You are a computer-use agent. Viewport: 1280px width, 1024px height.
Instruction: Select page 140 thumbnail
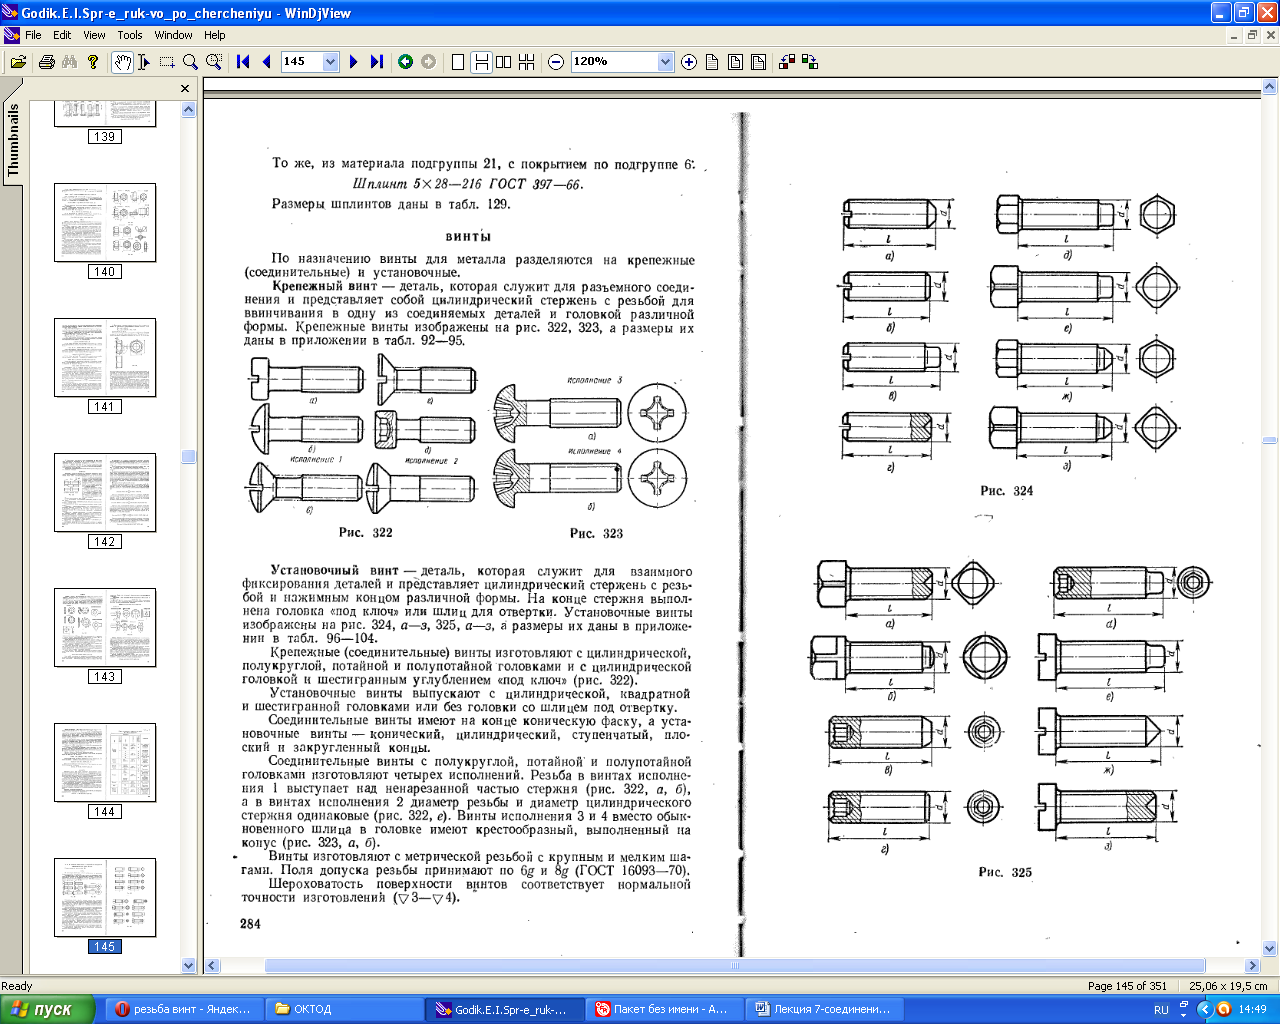click(x=105, y=223)
